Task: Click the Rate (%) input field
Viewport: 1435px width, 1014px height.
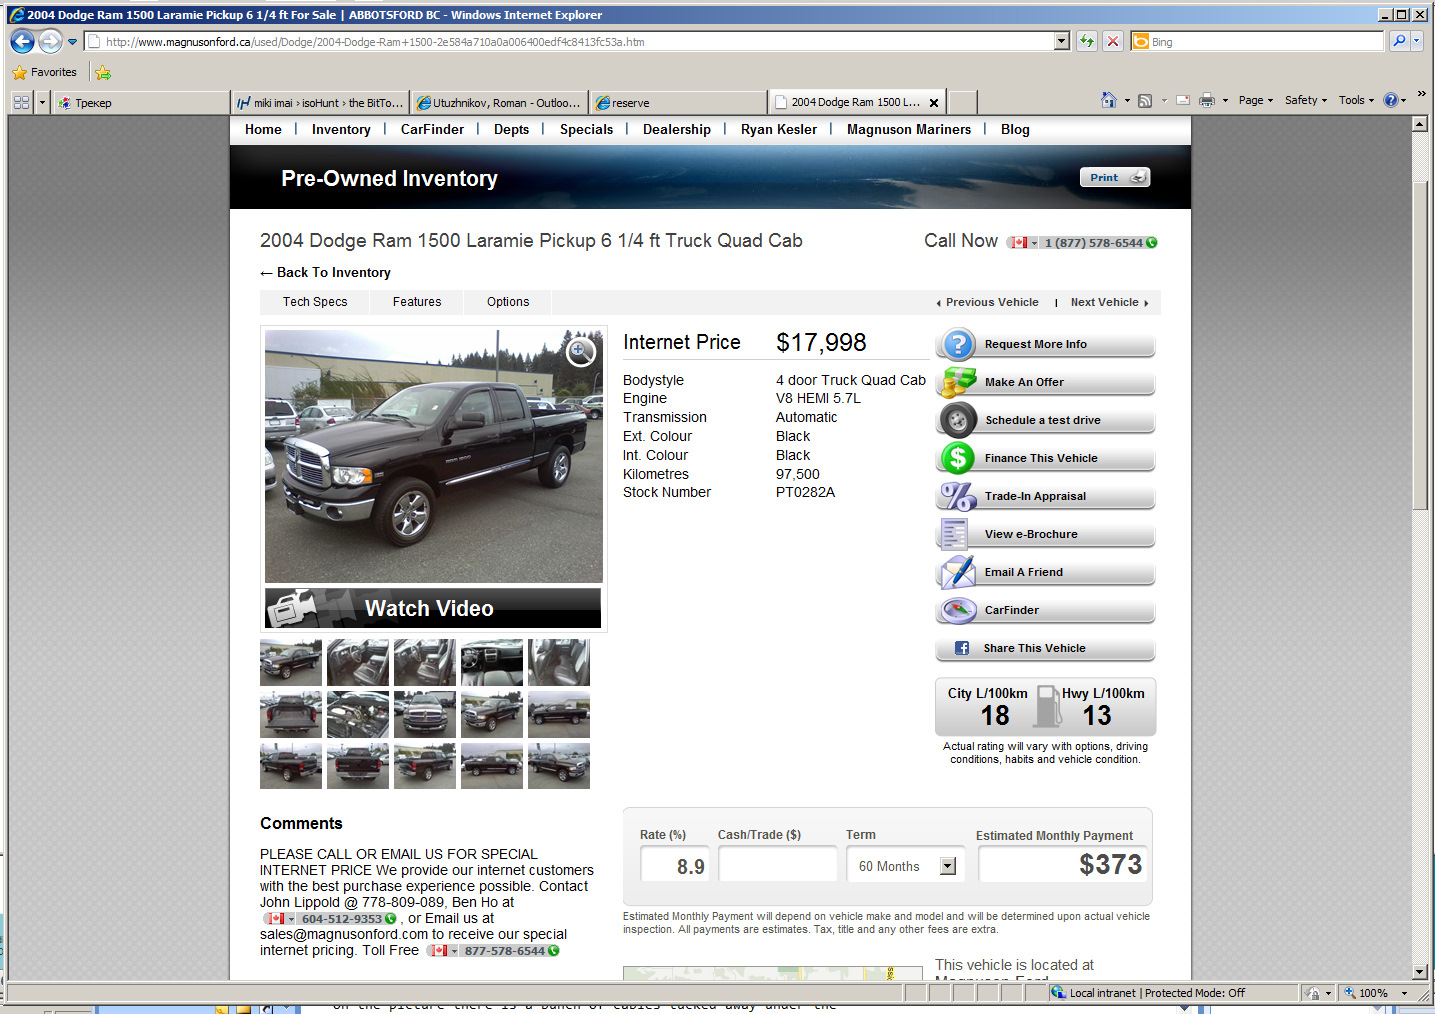Action: point(675,865)
